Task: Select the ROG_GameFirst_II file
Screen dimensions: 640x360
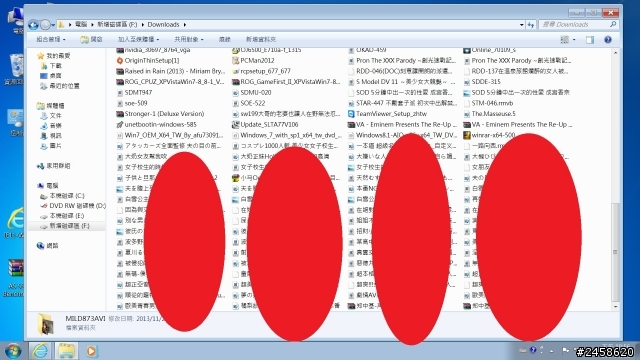Action: coord(286,82)
